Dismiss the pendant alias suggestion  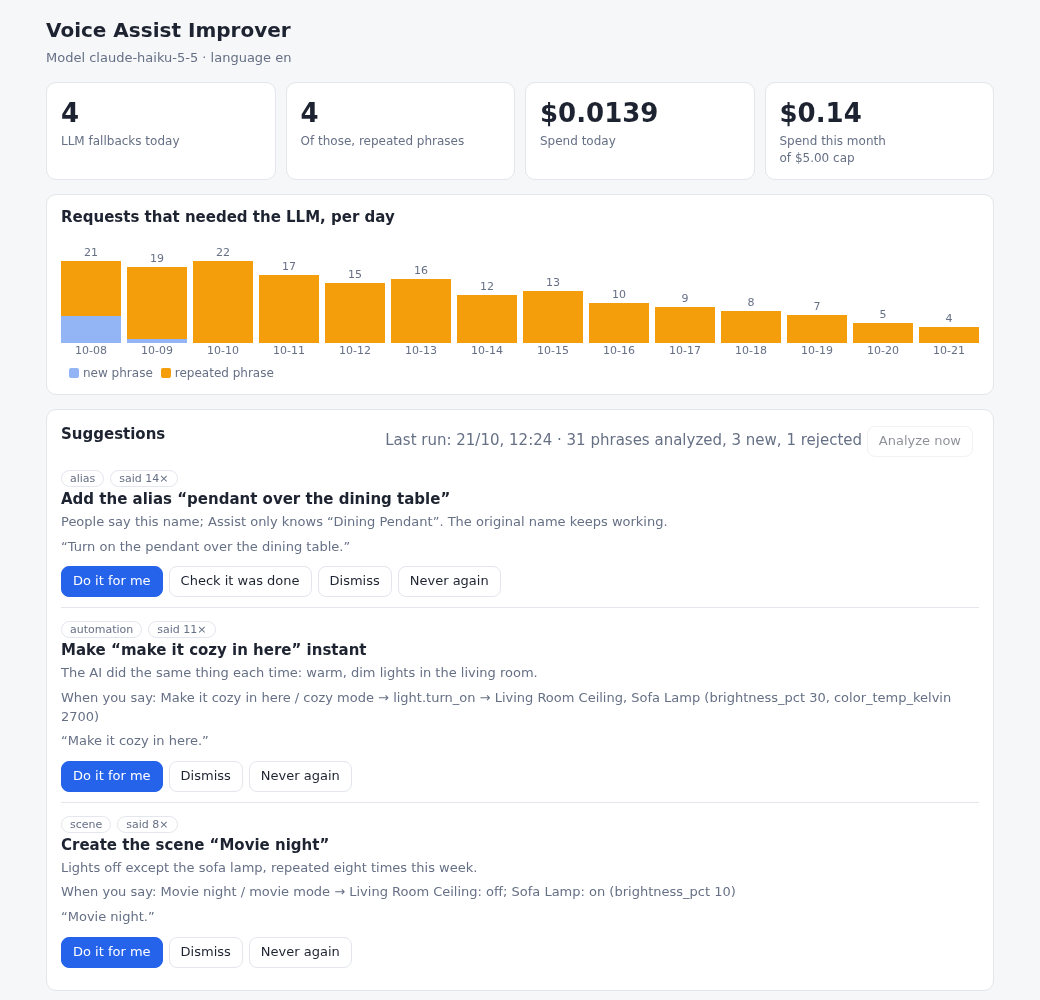[x=355, y=581]
